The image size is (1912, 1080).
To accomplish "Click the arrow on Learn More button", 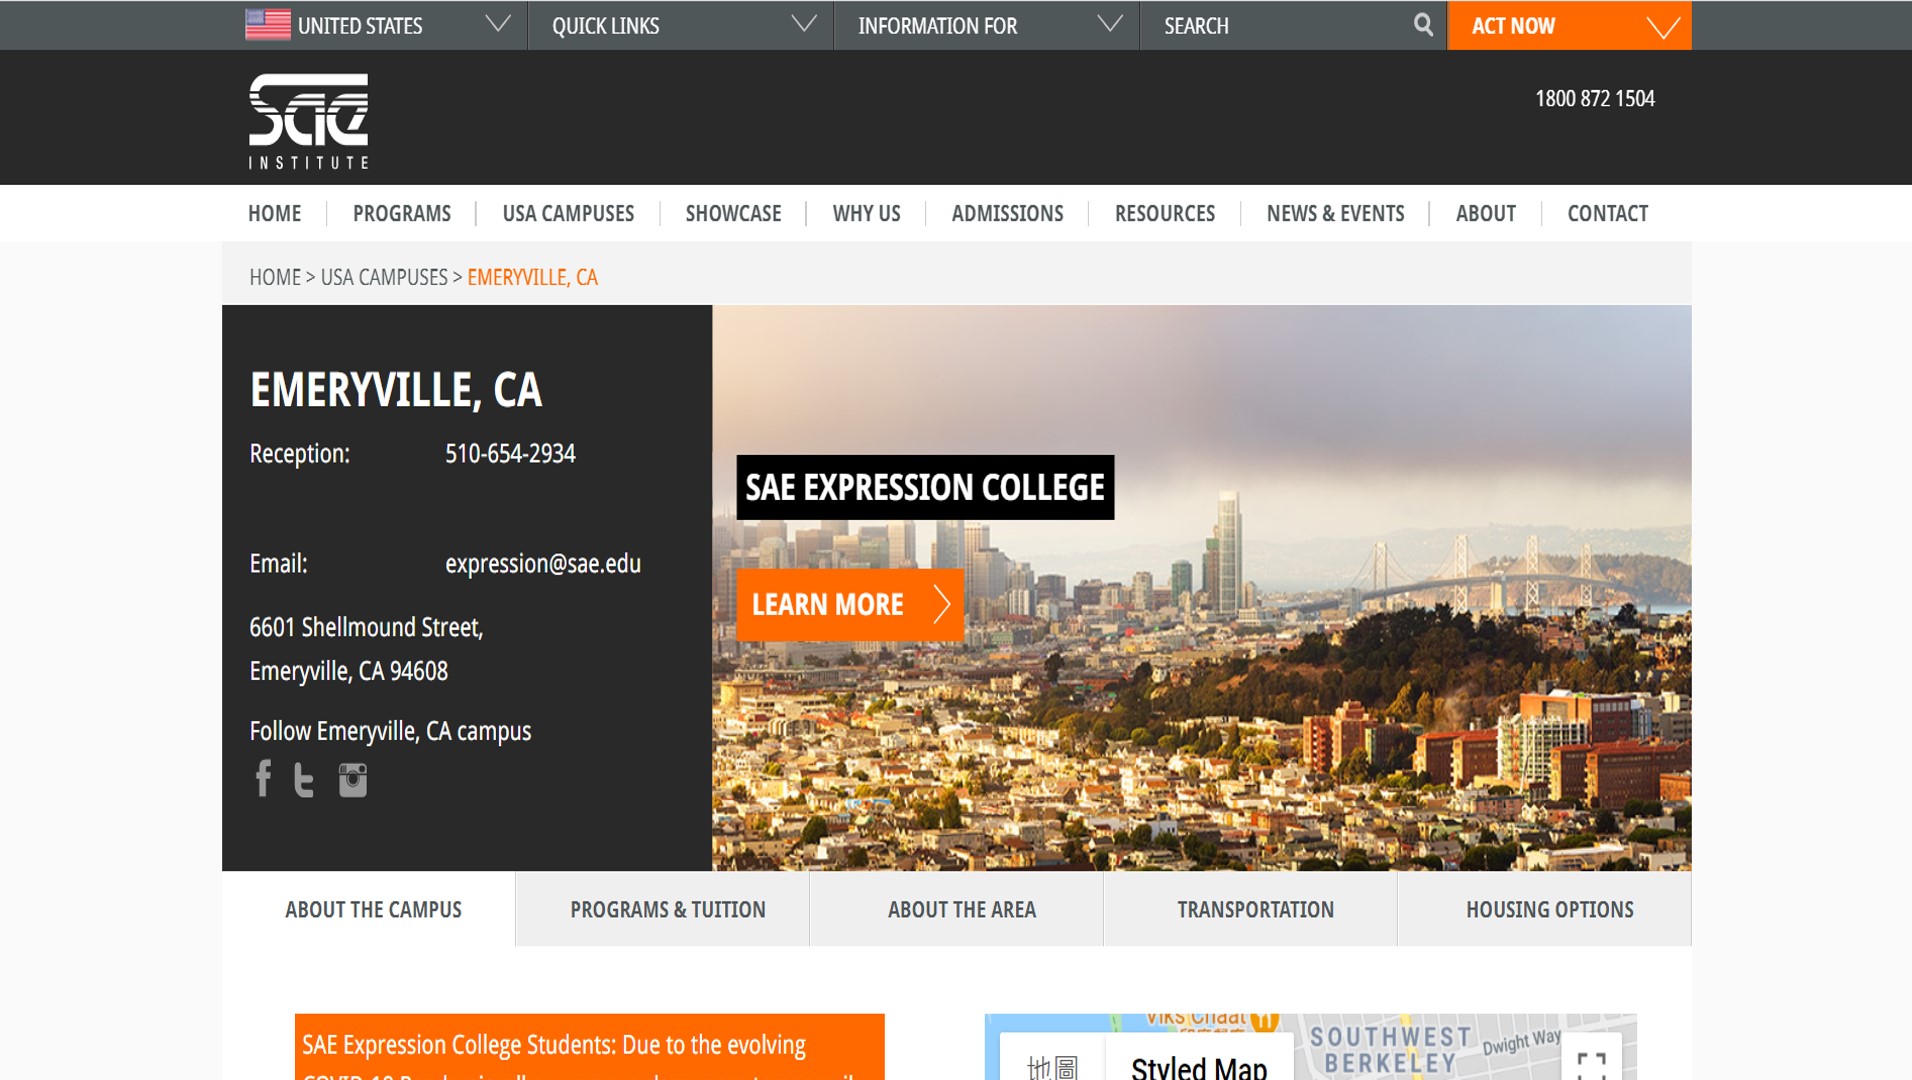I will pos(941,604).
